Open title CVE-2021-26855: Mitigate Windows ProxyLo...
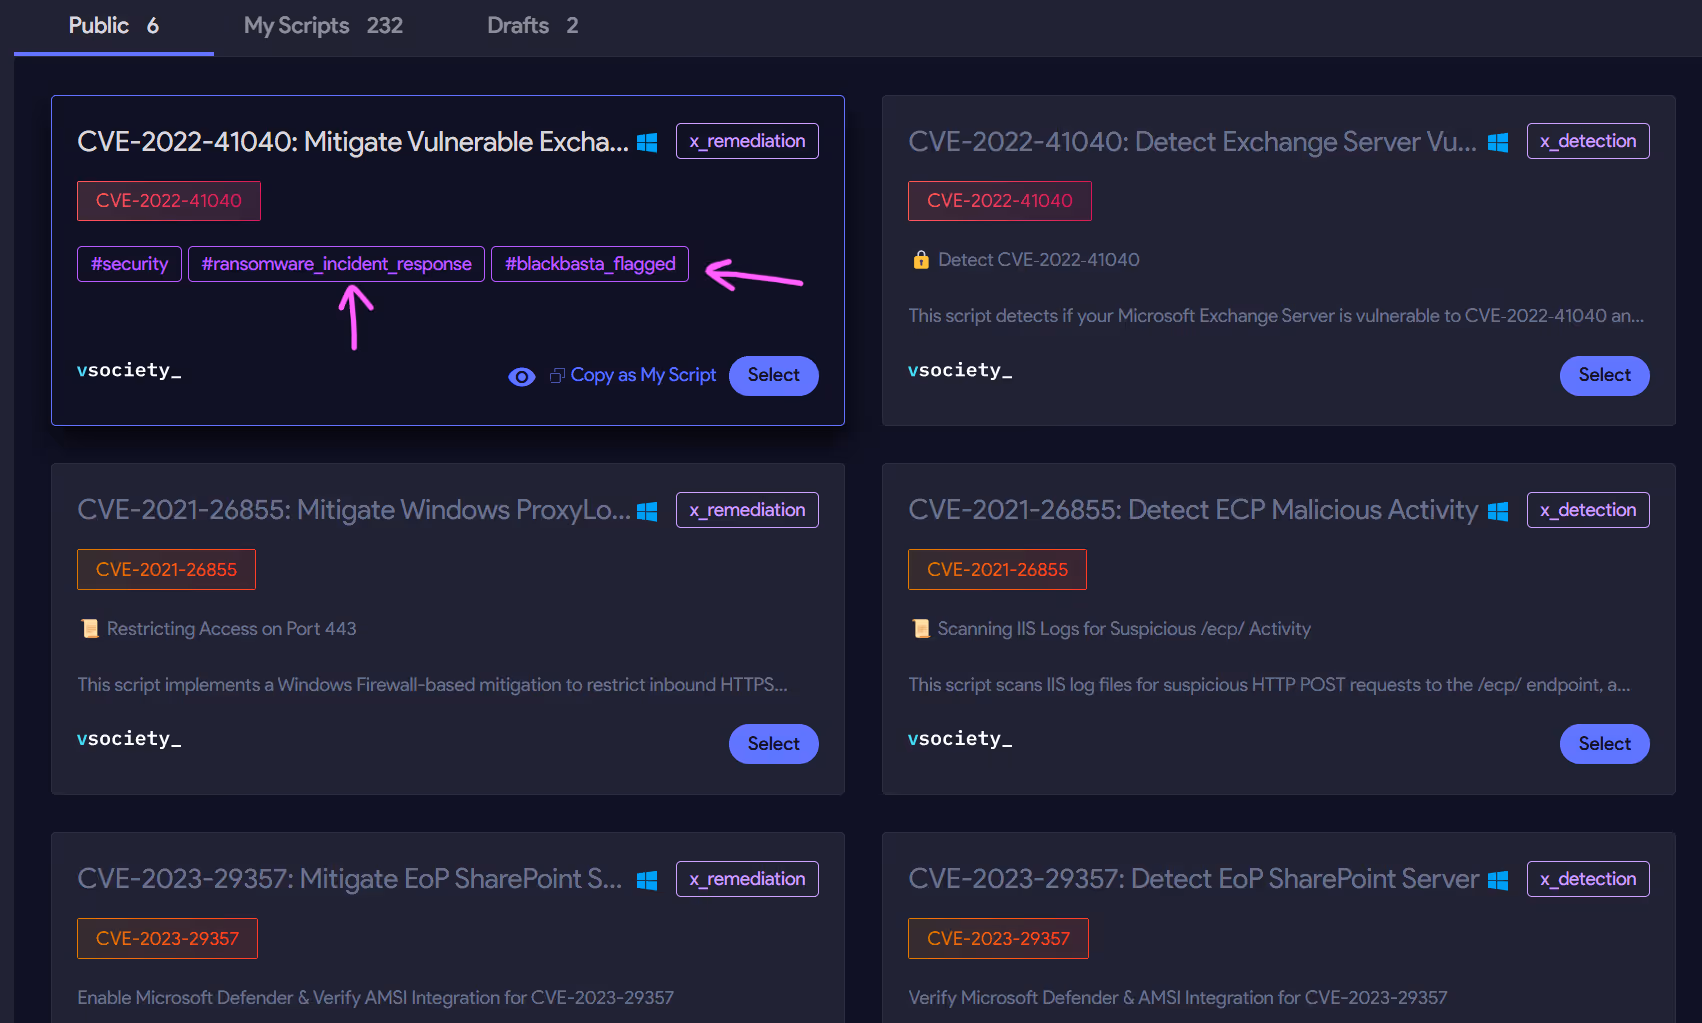The image size is (1702, 1023). tap(354, 510)
